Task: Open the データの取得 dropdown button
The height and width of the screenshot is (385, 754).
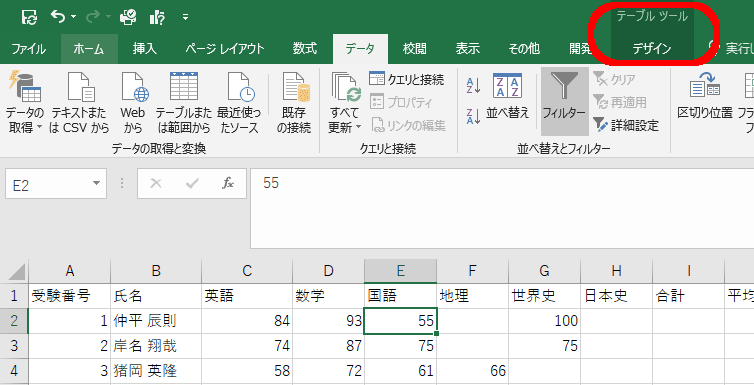Action: 25,101
